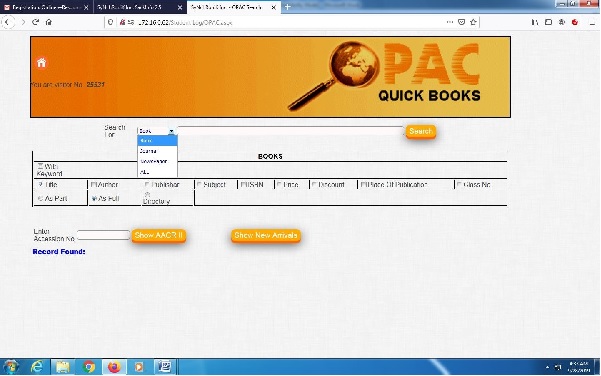Open Firefox Library icon in toolbar
Screen dimensions: 601x376
coord(535,22)
